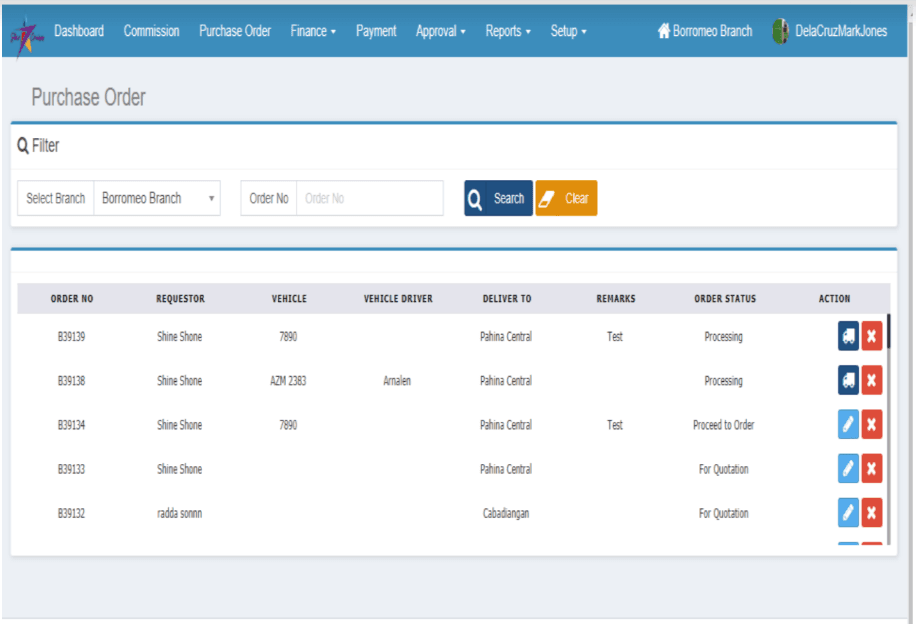This screenshot has height=624, width=916.
Task: Open Purchase Order in the navbar
Action: tap(235, 31)
